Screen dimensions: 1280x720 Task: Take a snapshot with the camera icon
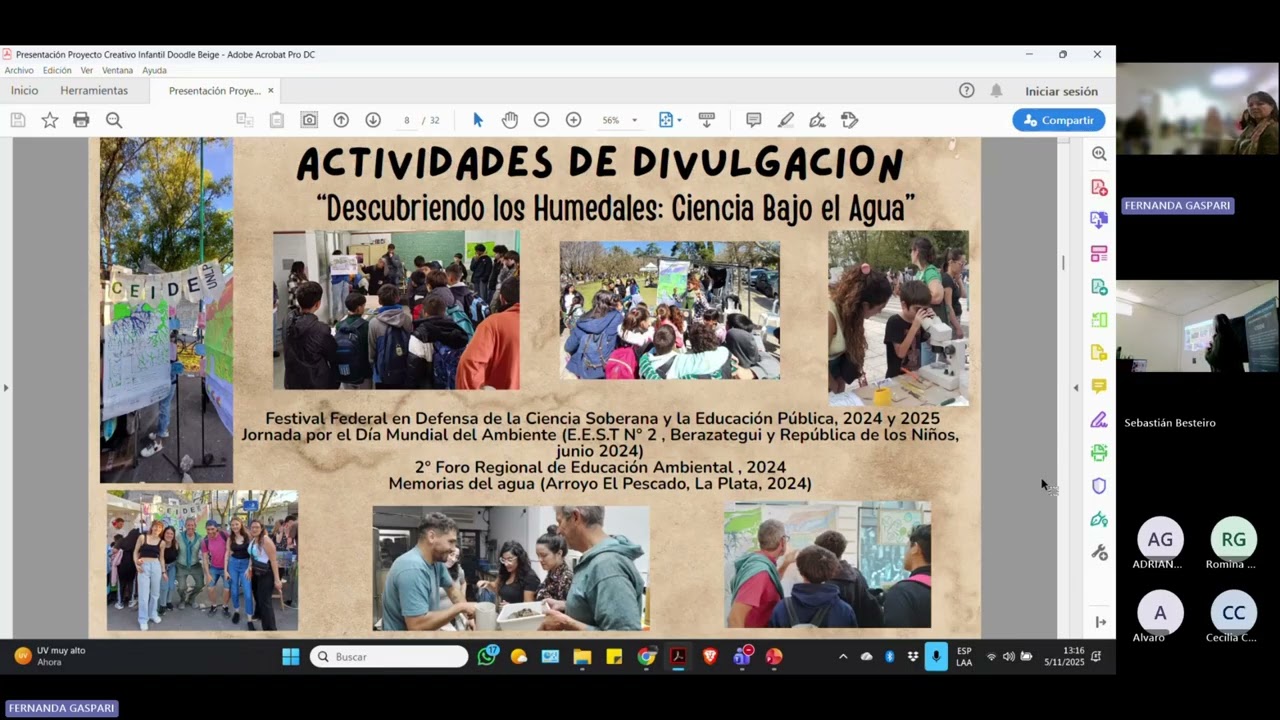click(309, 120)
